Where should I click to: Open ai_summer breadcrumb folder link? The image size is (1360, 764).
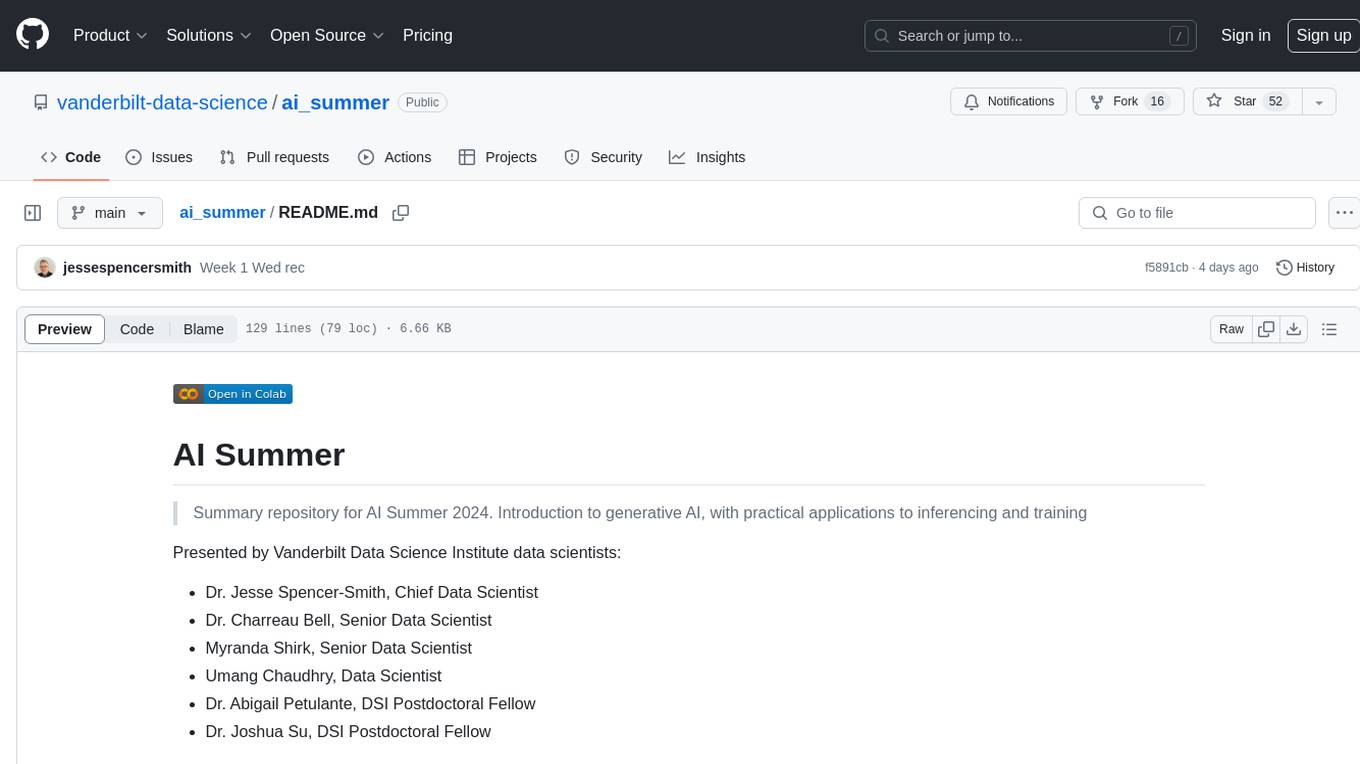point(222,213)
